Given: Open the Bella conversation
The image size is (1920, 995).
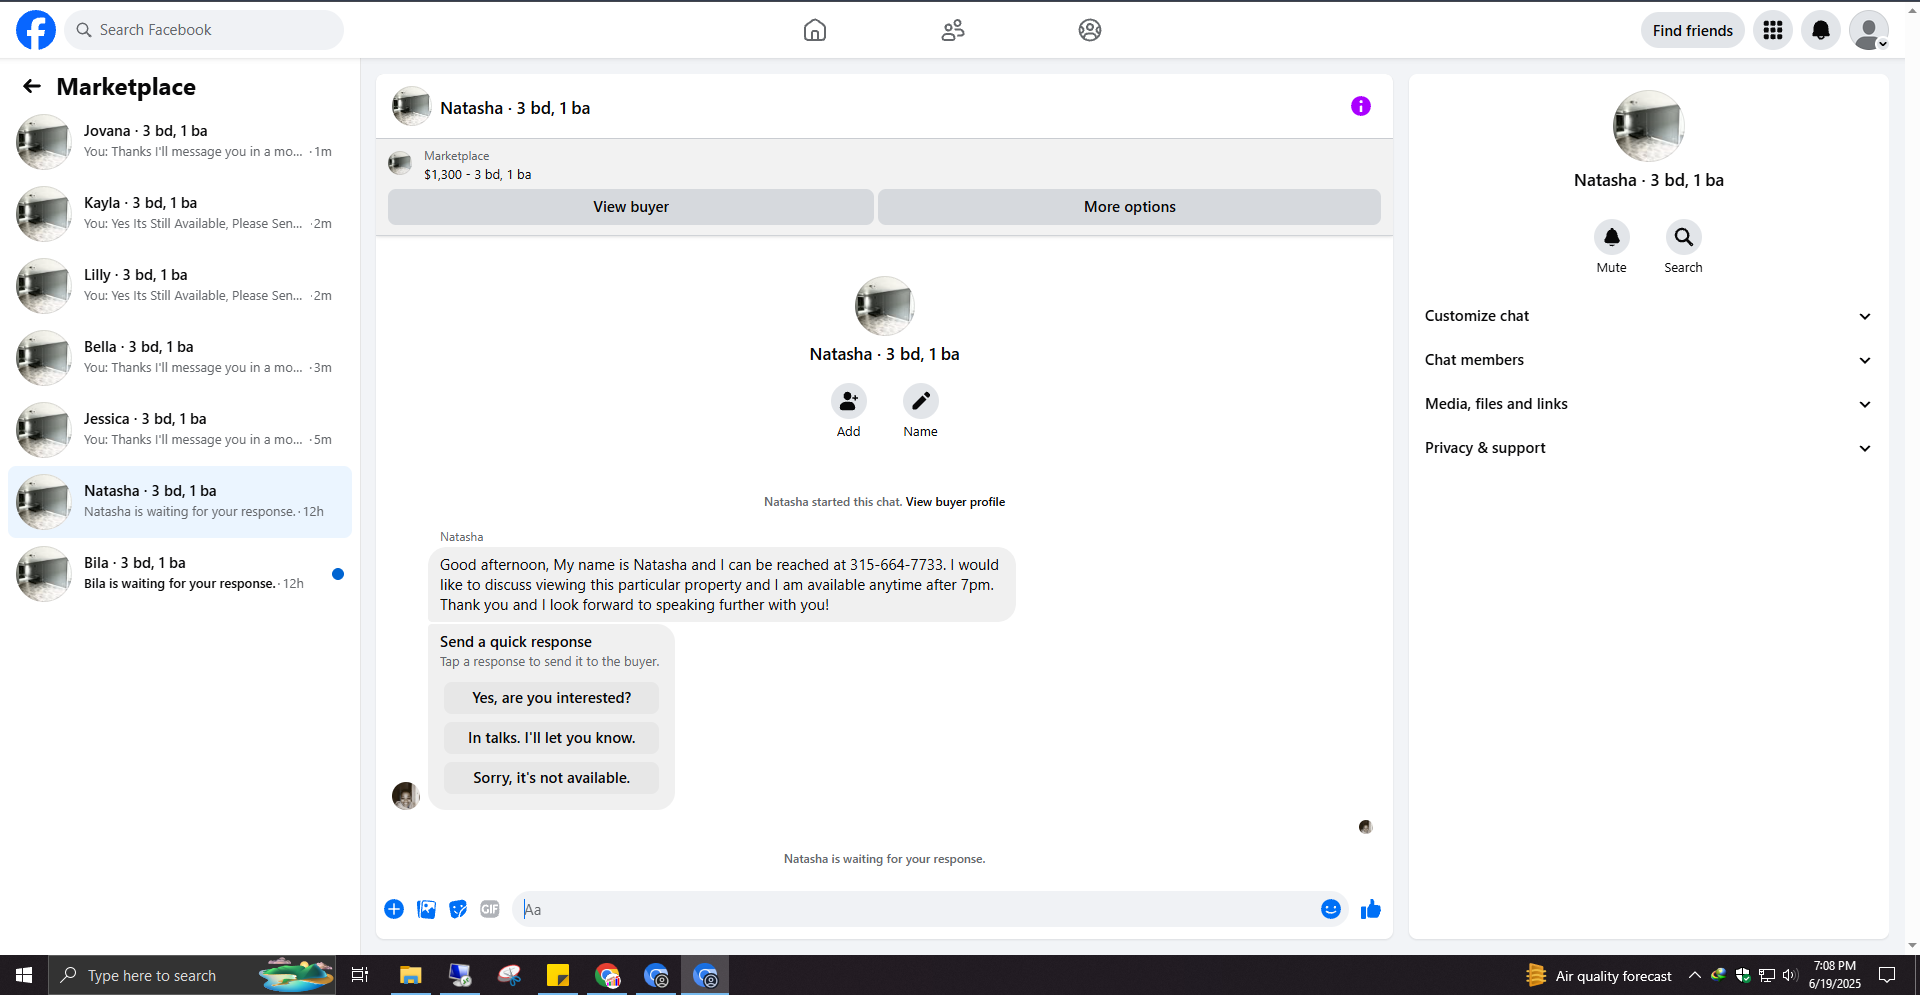Looking at the screenshot, I should click(x=180, y=358).
